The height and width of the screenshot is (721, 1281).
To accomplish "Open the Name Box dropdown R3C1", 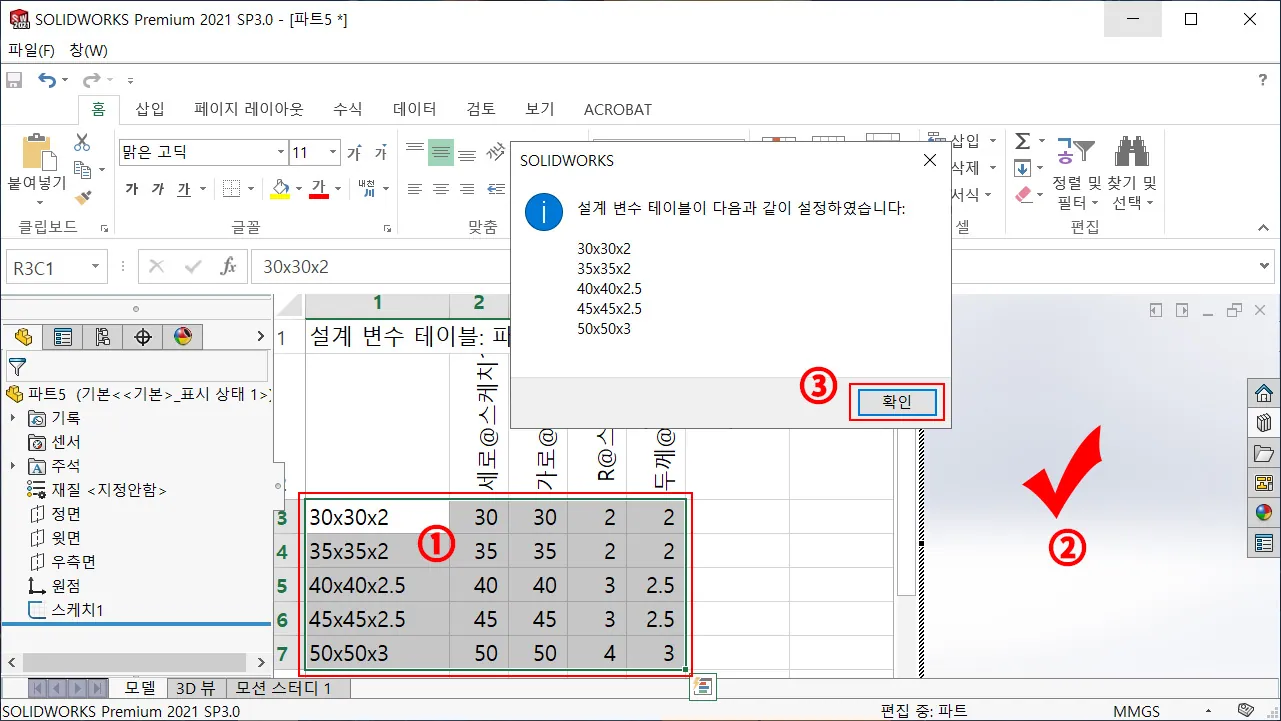I will pyautogui.click(x=96, y=267).
